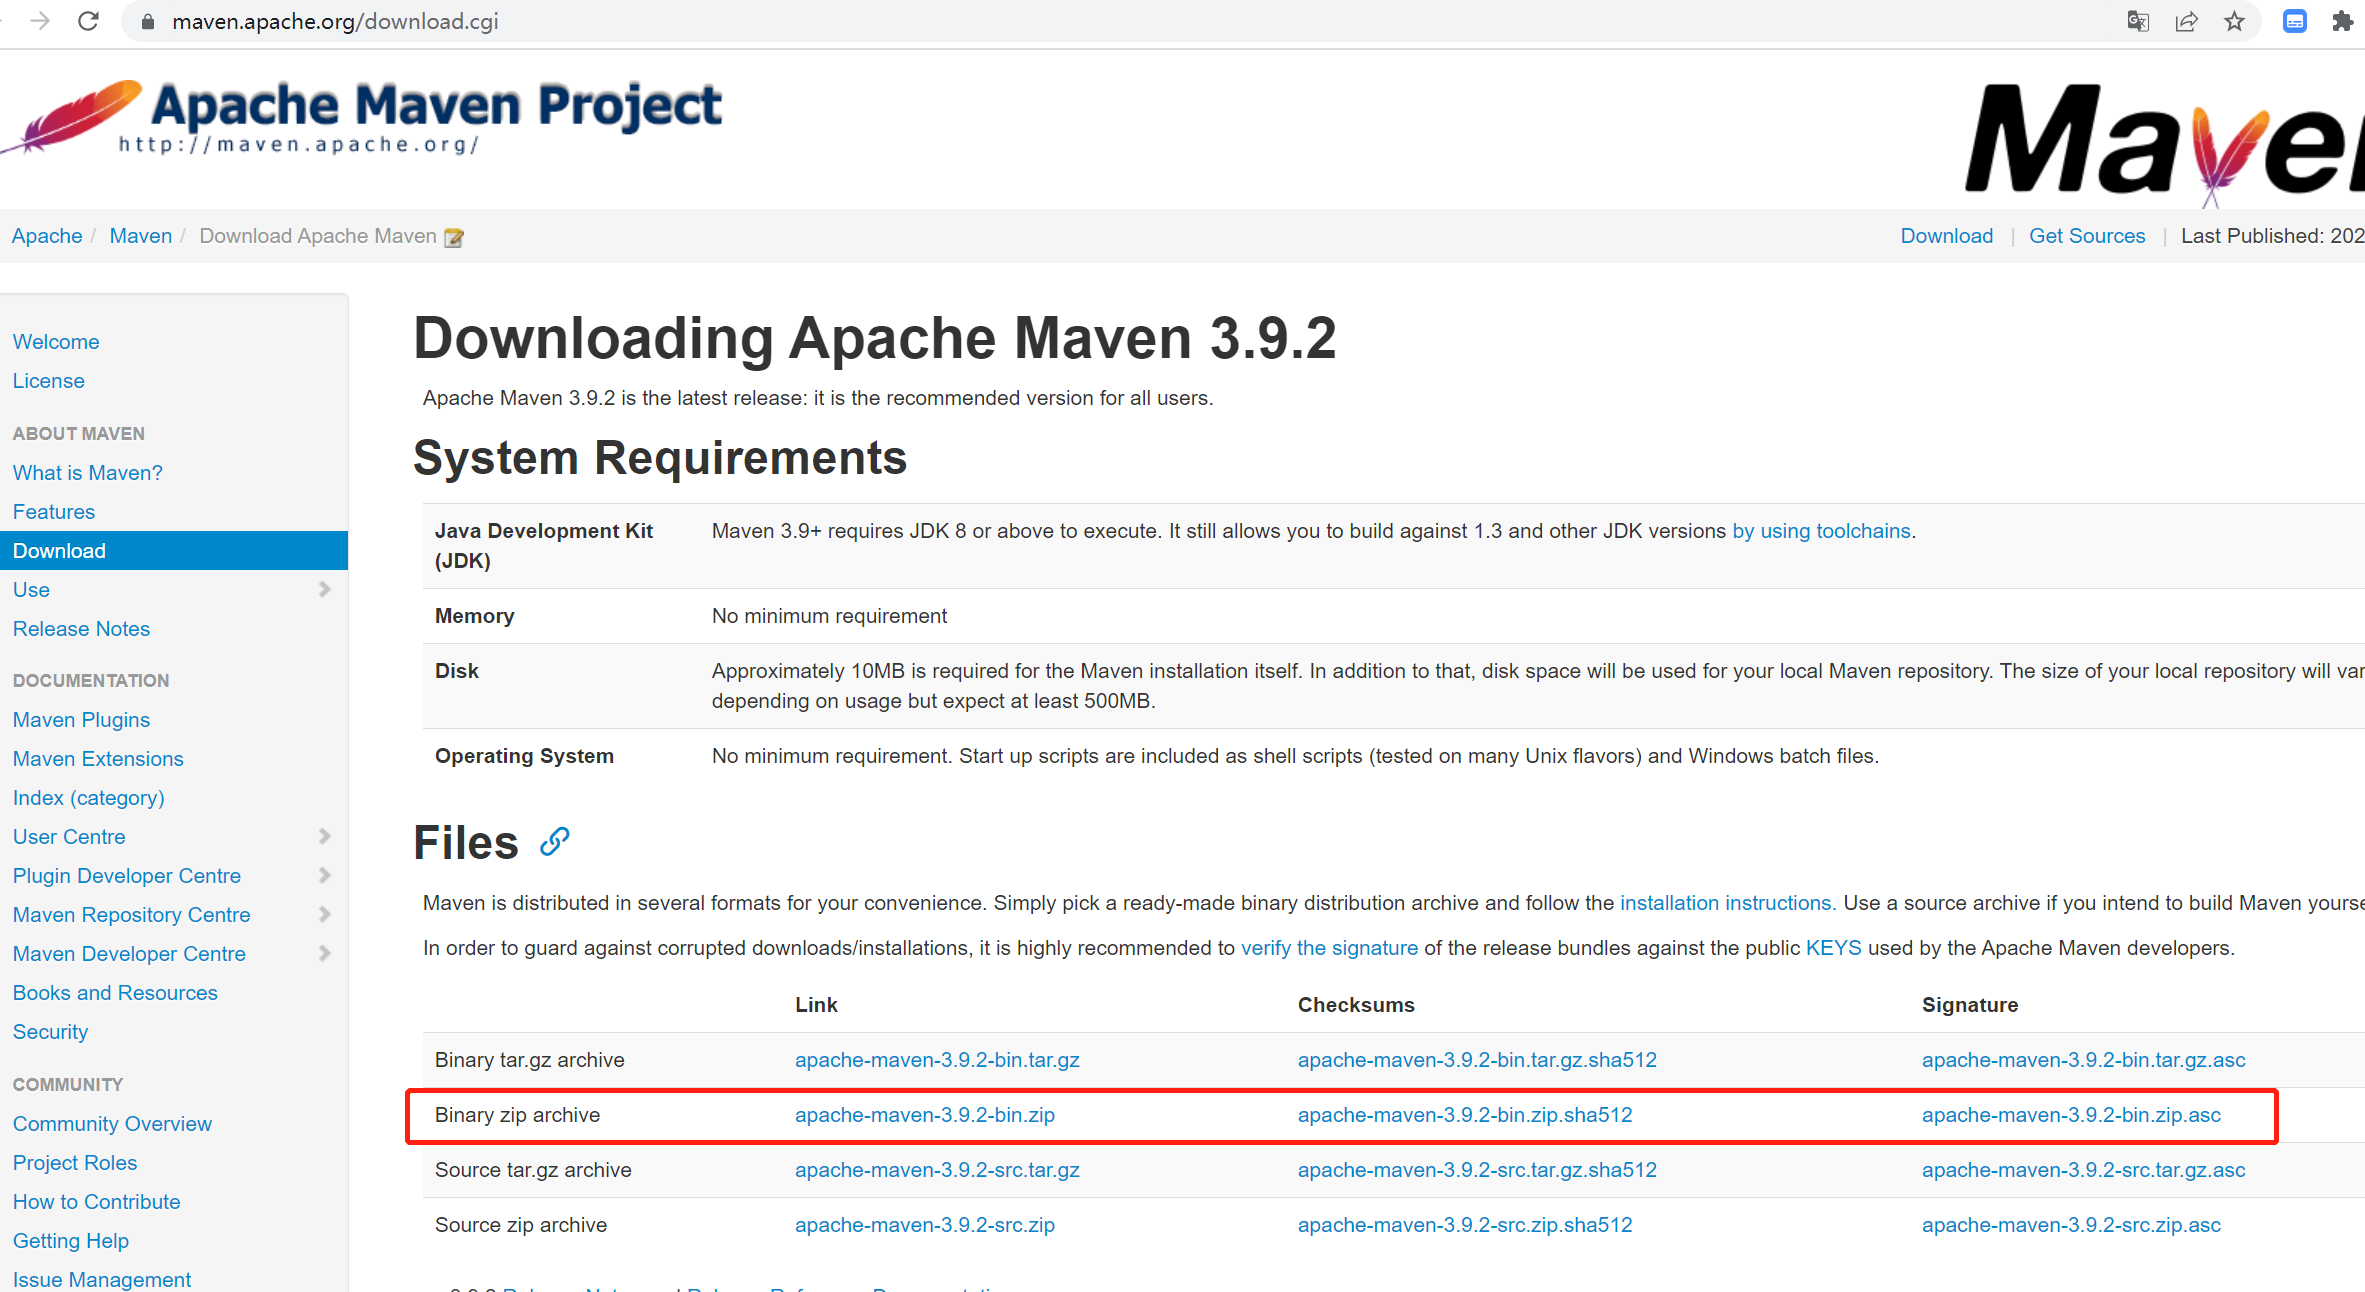2365x1292 pixels.
Task: Open the KEYS link
Action: tap(1834, 948)
